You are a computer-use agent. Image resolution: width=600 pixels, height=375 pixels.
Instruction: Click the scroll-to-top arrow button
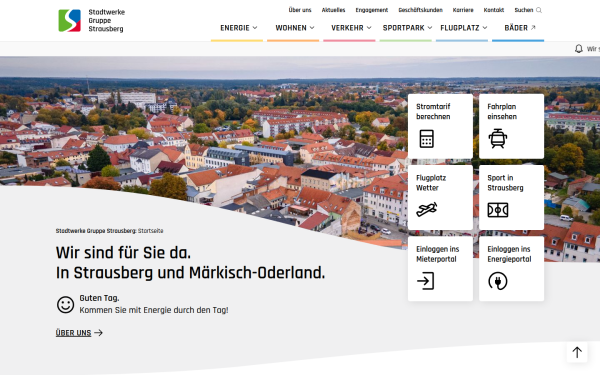coord(577,352)
